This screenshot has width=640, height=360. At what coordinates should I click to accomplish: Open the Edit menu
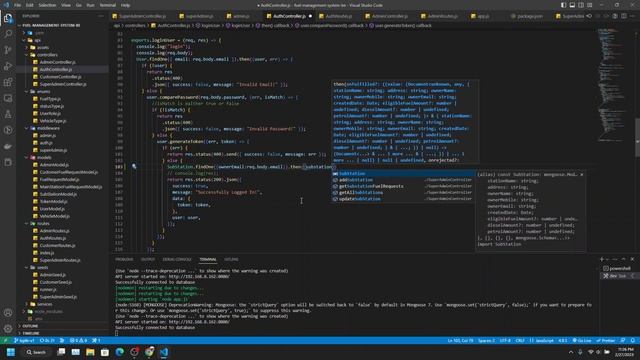pyautogui.click(x=30, y=5)
